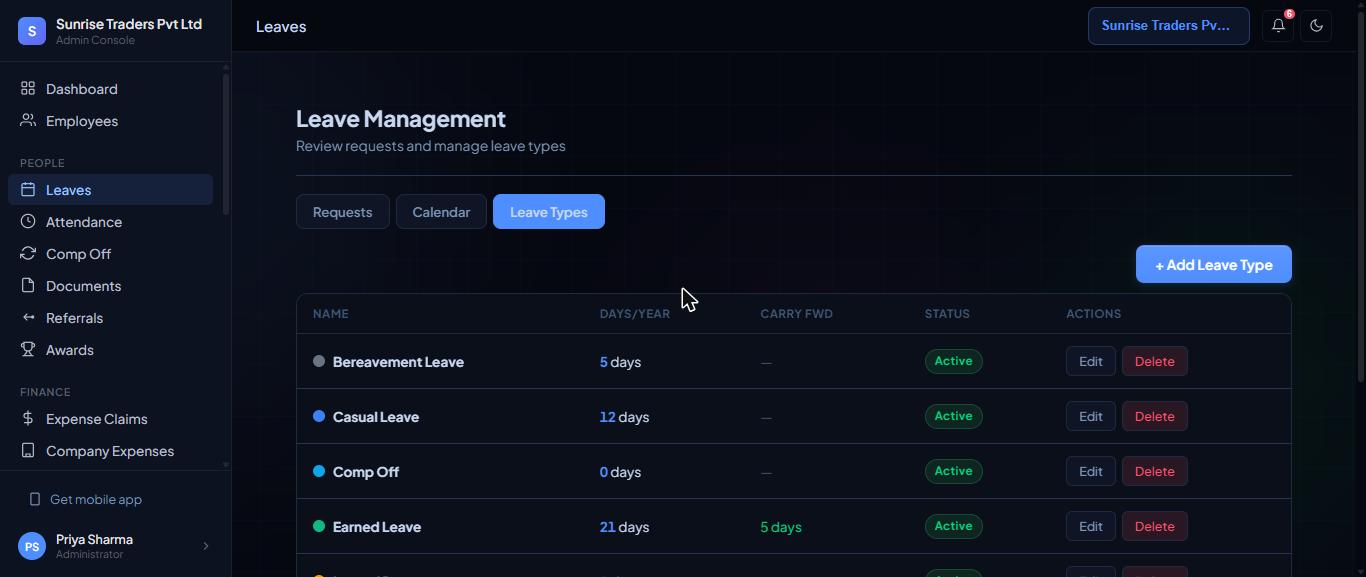Click the Sunrise Traders 'S' logo
1366x577 pixels.
[x=32, y=31]
